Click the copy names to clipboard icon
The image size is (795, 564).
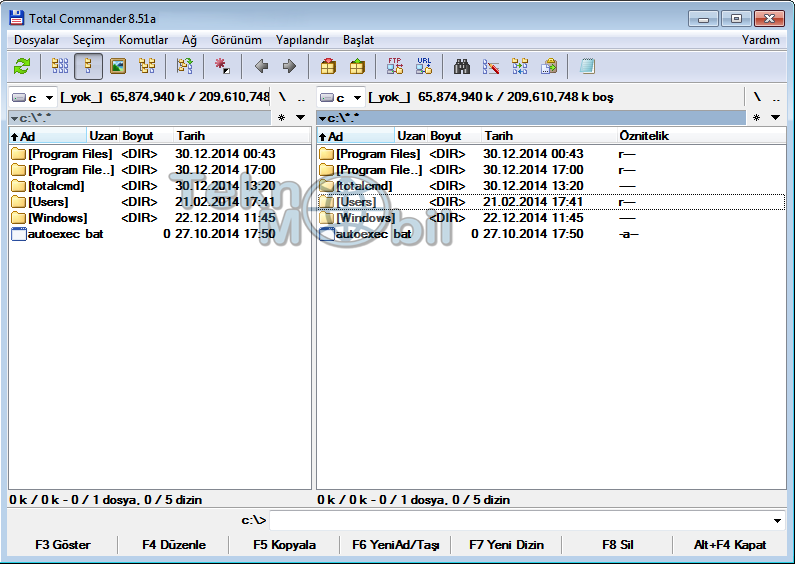(549, 66)
